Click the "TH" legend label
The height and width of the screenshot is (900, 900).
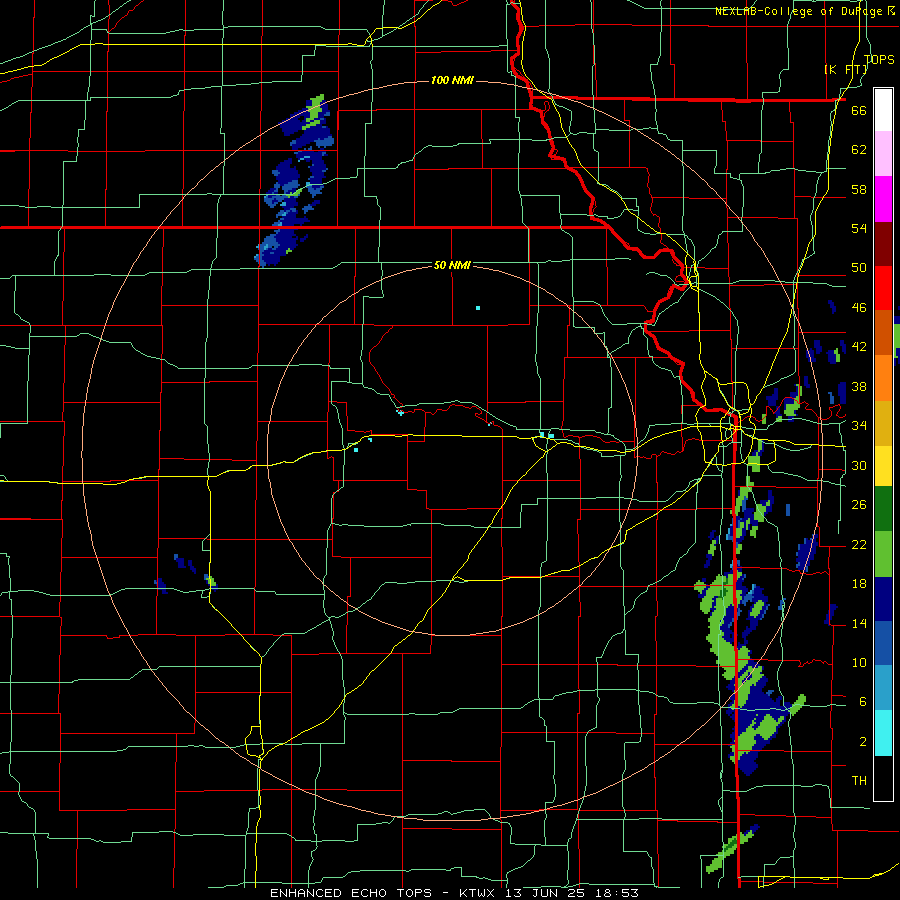(859, 781)
